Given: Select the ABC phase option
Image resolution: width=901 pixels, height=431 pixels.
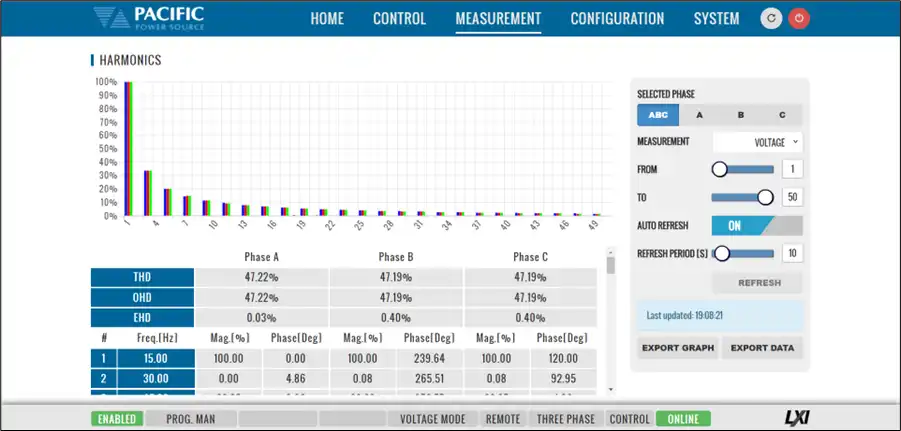Looking at the screenshot, I should [x=658, y=115].
